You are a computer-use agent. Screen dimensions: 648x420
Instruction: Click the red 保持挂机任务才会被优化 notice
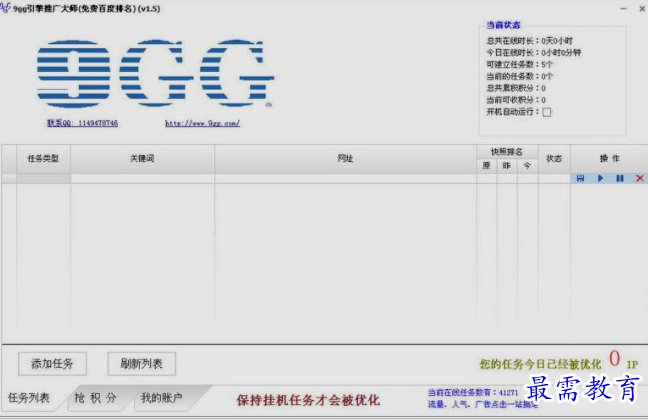point(308,400)
